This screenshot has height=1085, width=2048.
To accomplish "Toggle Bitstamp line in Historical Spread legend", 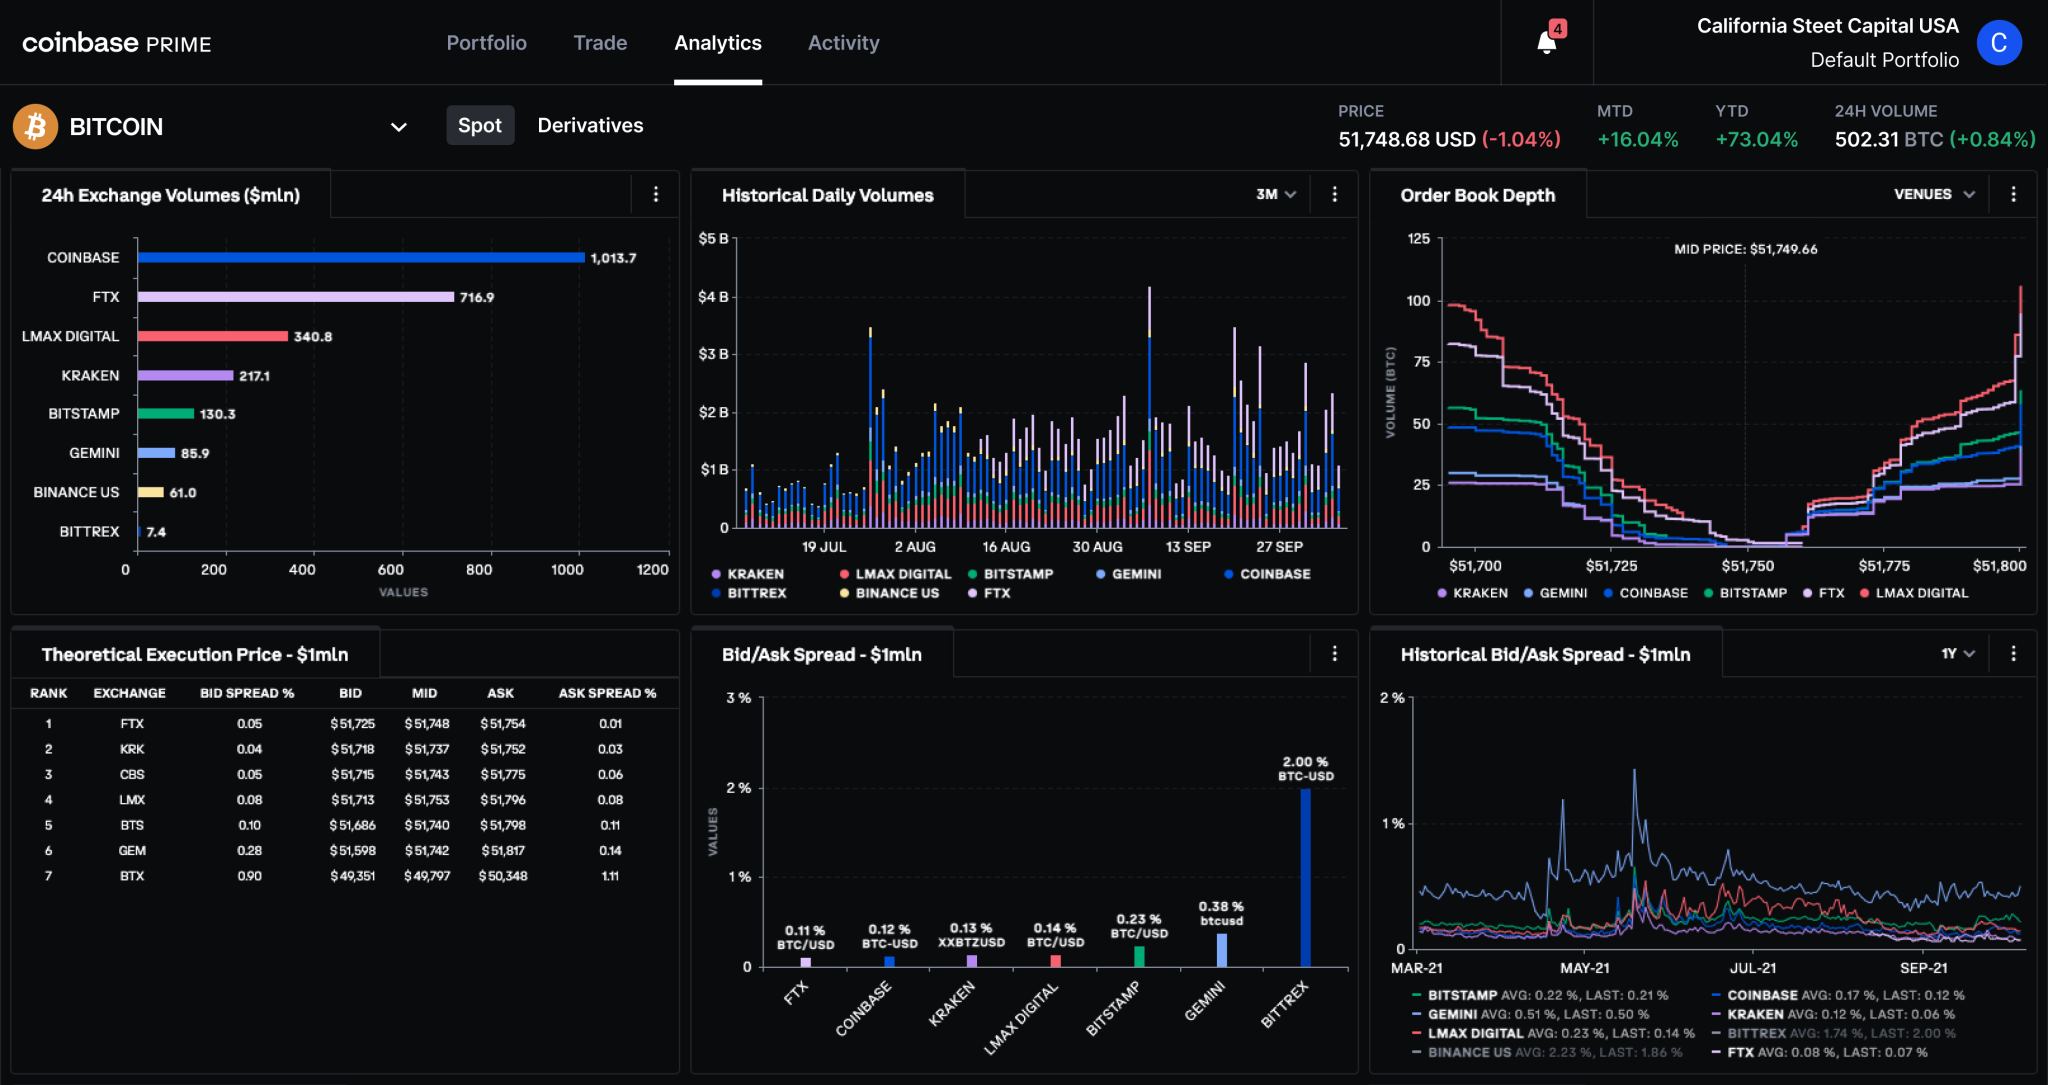I will coord(1540,995).
